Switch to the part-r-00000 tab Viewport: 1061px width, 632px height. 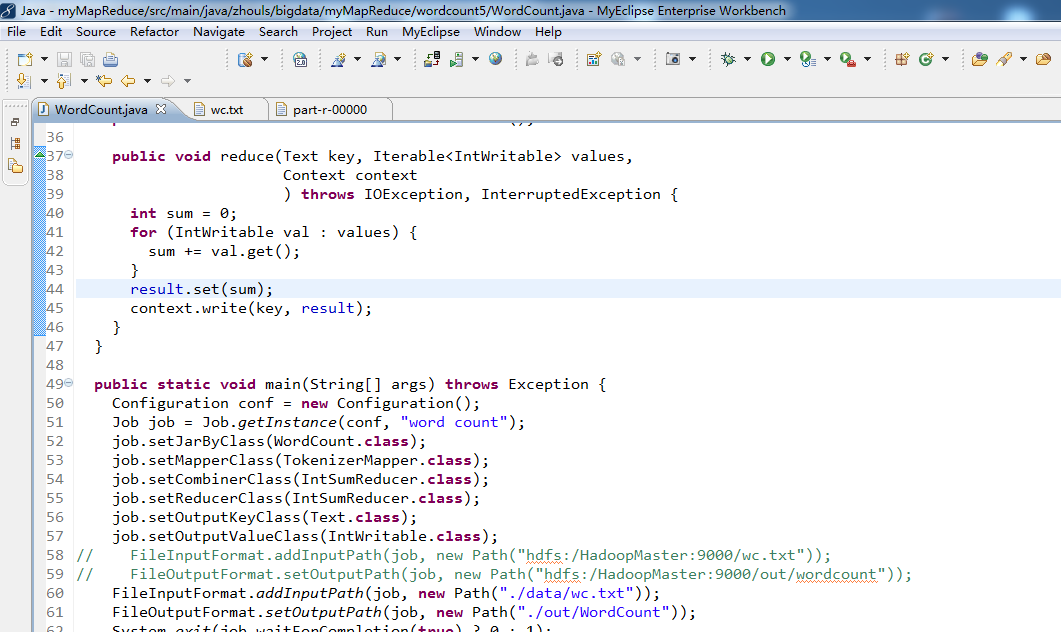coord(330,110)
